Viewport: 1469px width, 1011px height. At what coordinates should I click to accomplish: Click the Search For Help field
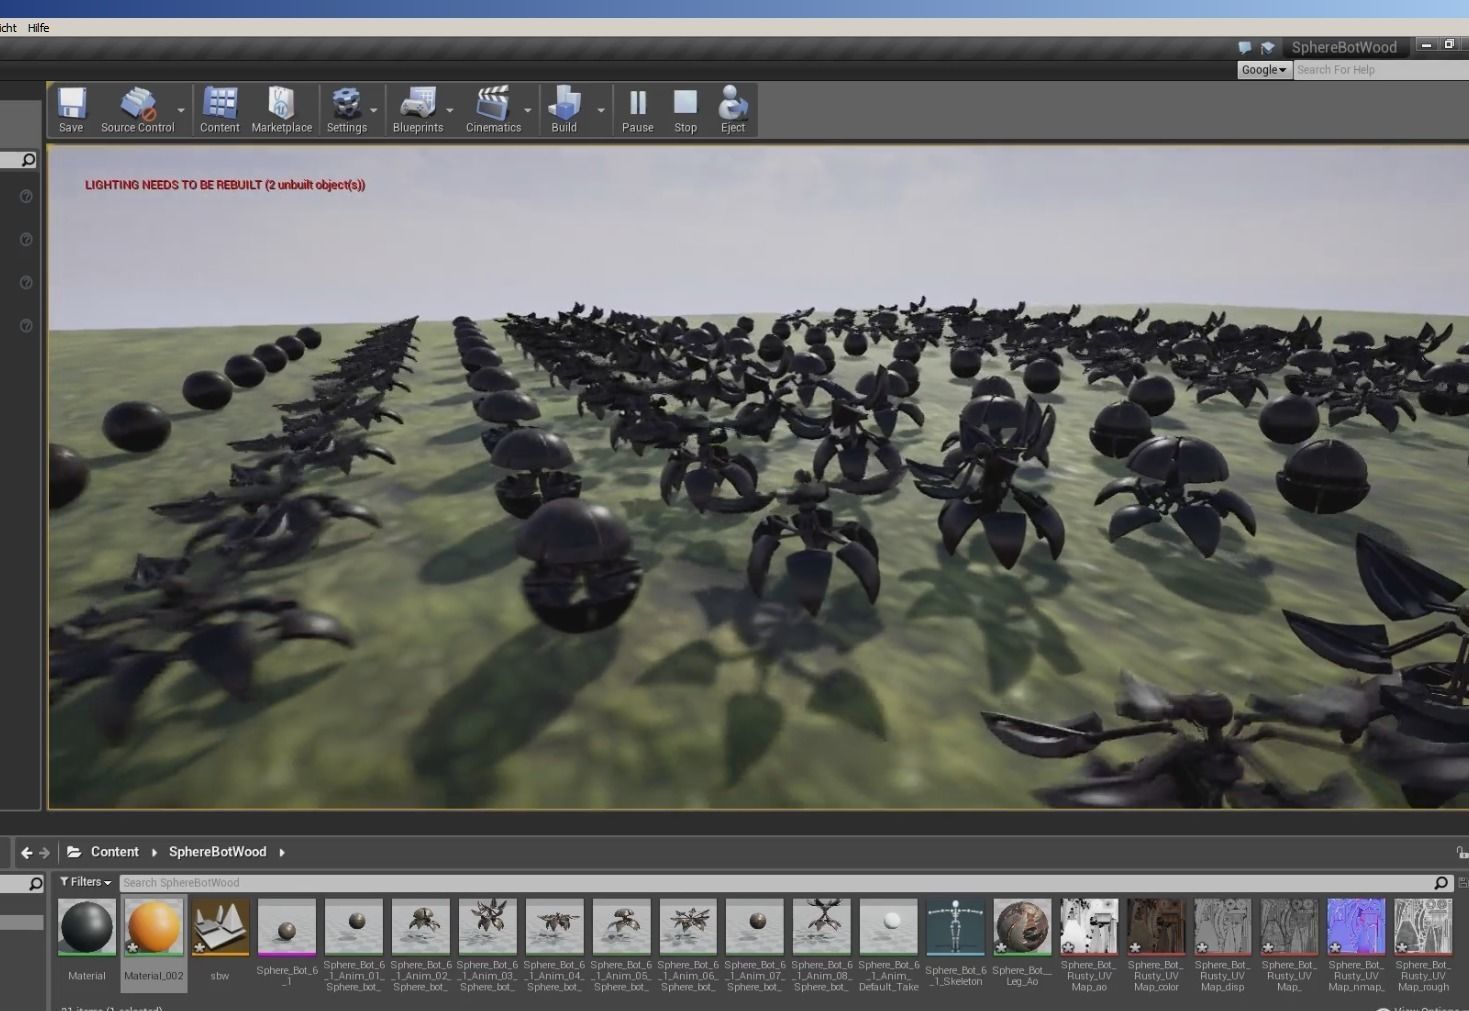[x=1381, y=70]
